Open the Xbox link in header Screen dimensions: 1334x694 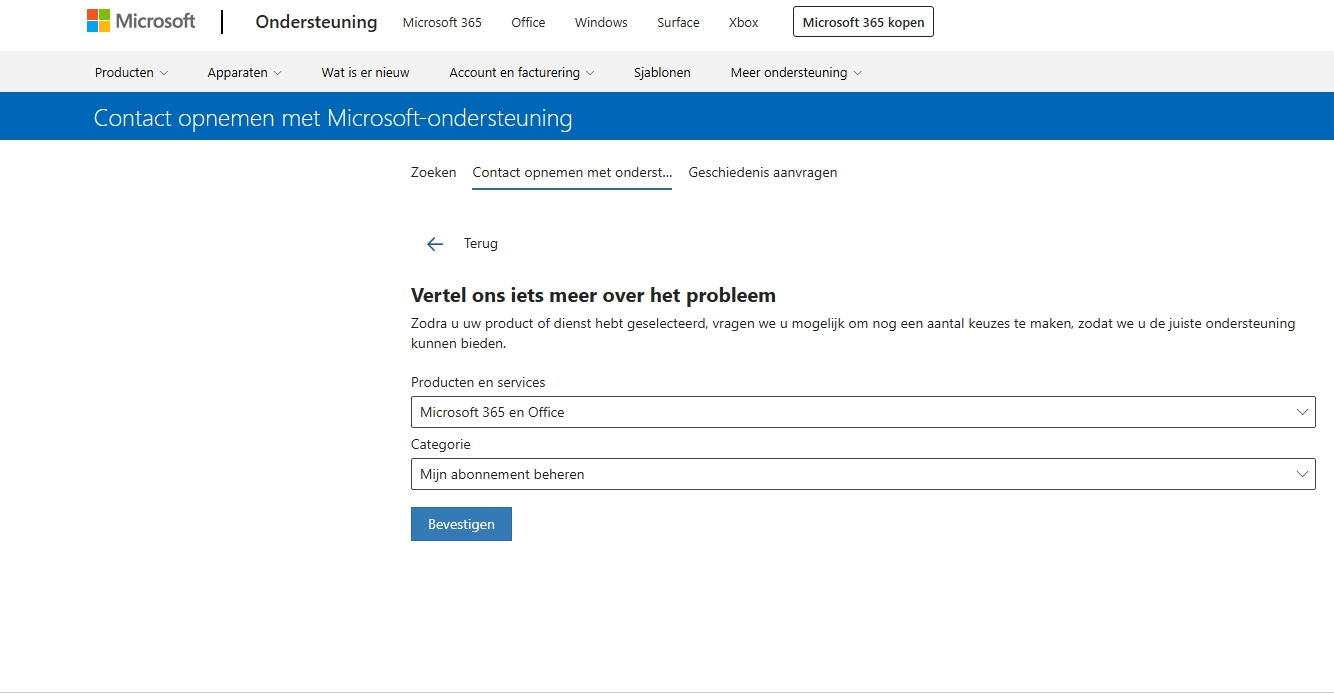(x=744, y=22)
